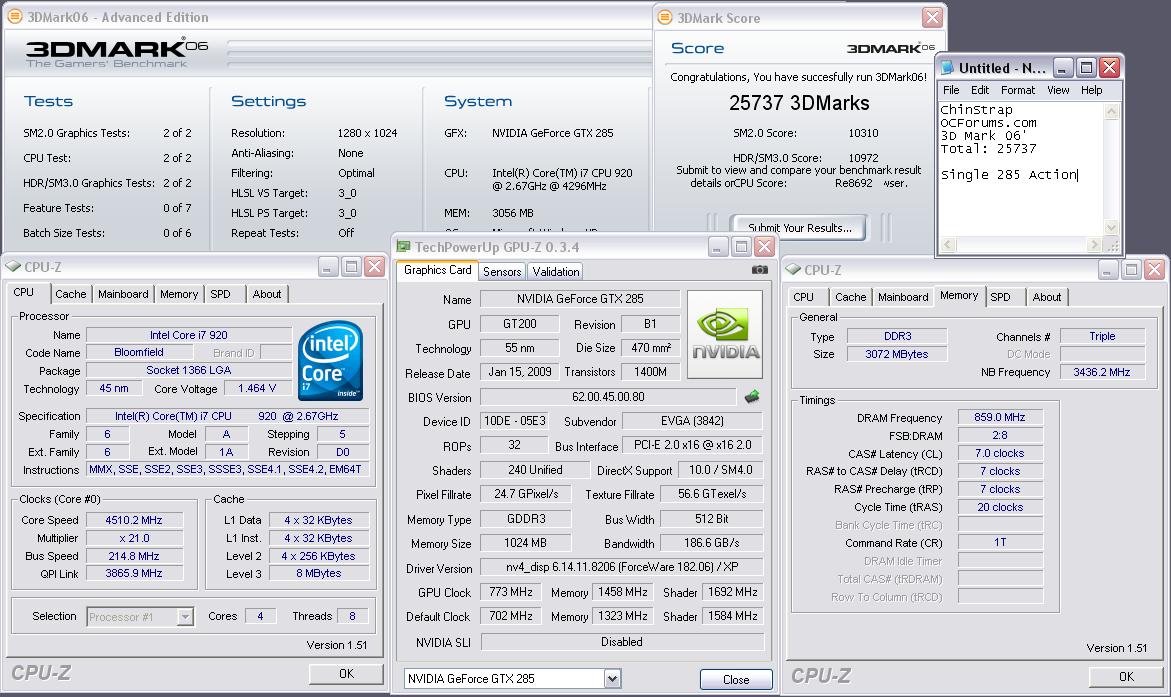Screen dimensions: 1171x697
Task: Click the Notepad title bar icon
Action: [x=947, y=67]
